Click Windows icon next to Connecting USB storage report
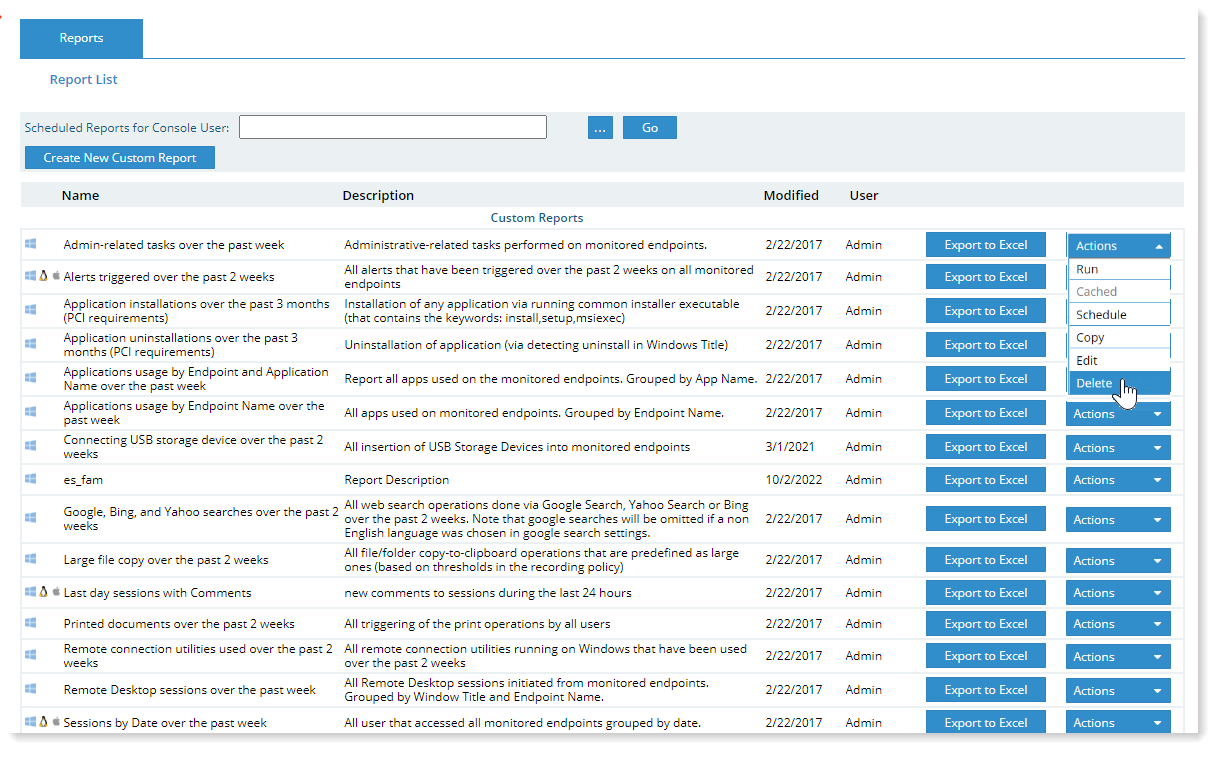The height and width of the screenshot is (760, 1216). [x=31, y=446]
